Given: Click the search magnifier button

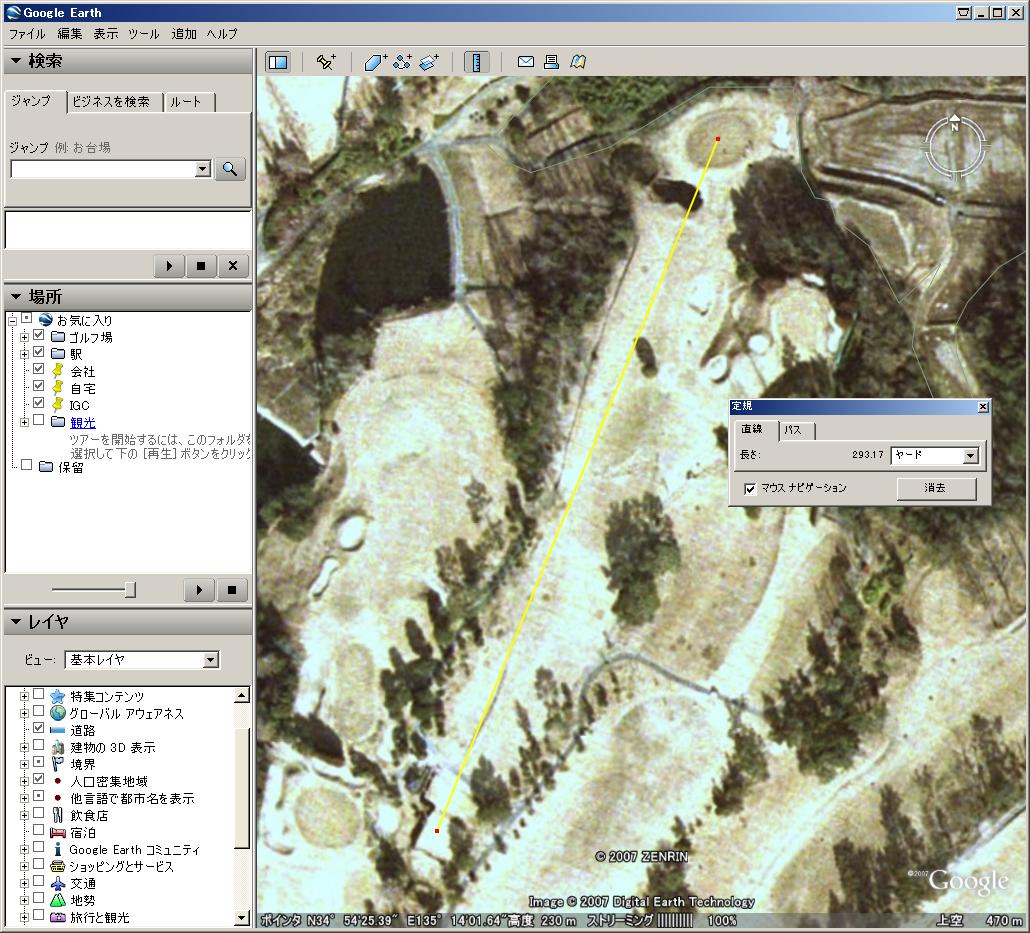Looking at the screenshot, I should [x=230, y=169].
